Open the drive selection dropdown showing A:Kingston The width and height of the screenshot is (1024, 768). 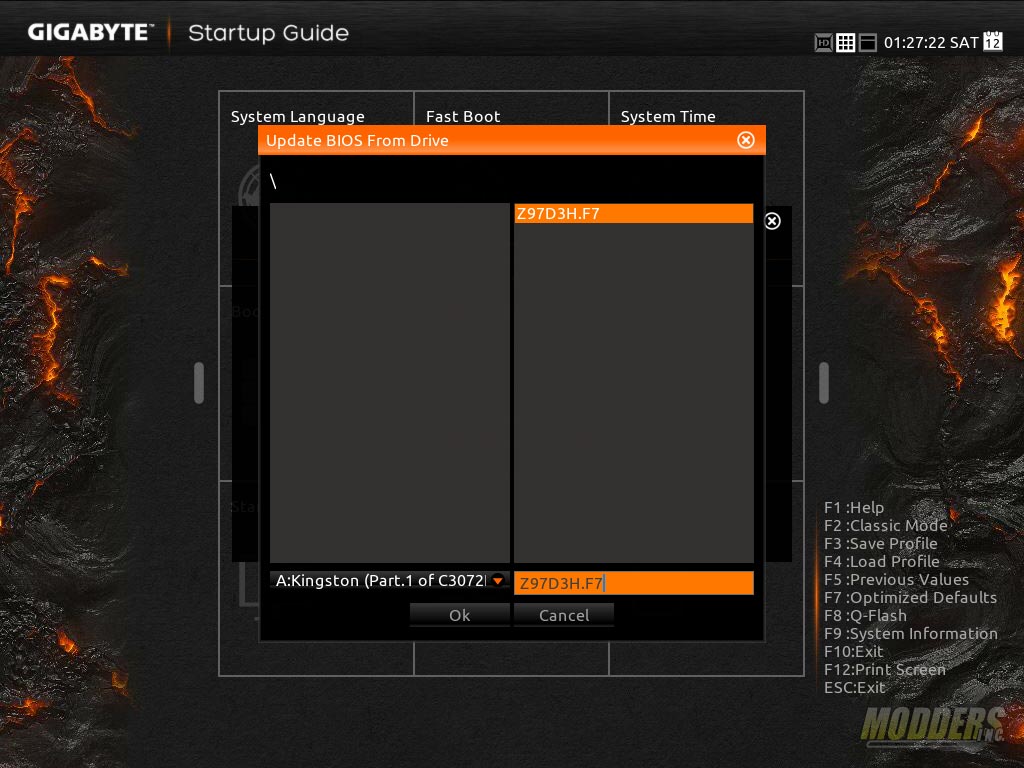pos(497,580)
